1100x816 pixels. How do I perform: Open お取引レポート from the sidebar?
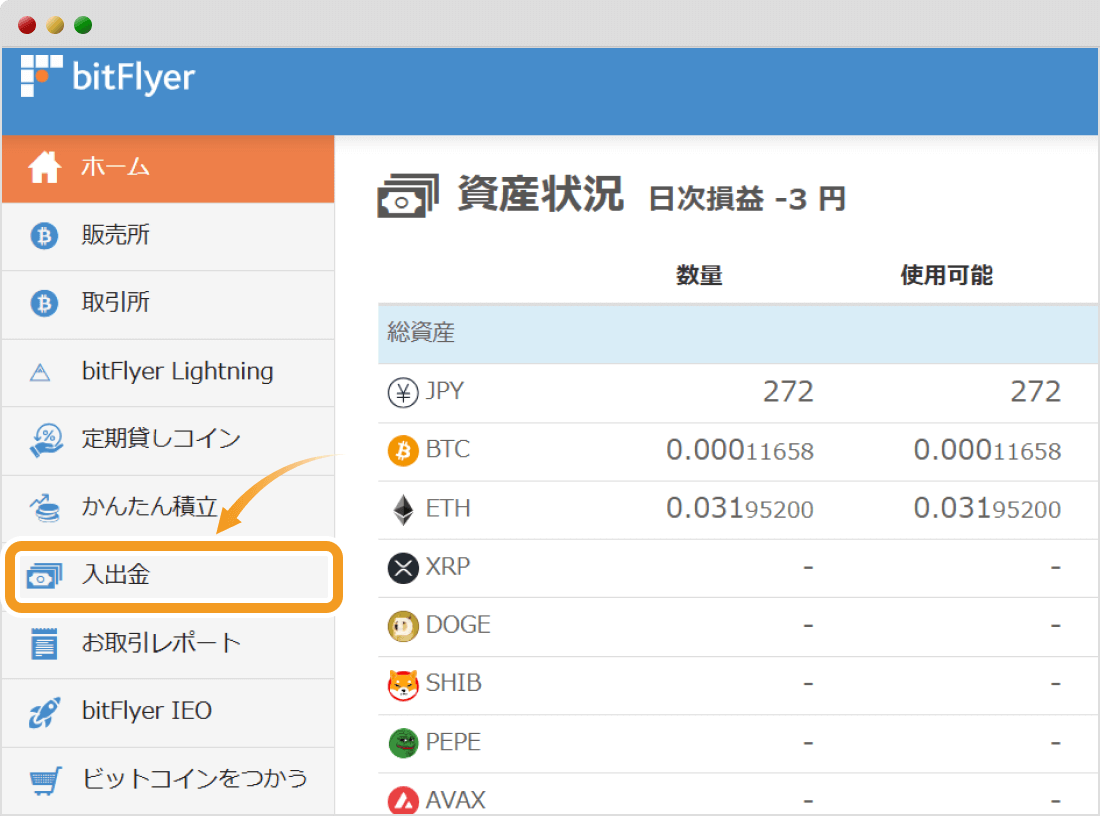pyautogui.click(x=168, y=644)
